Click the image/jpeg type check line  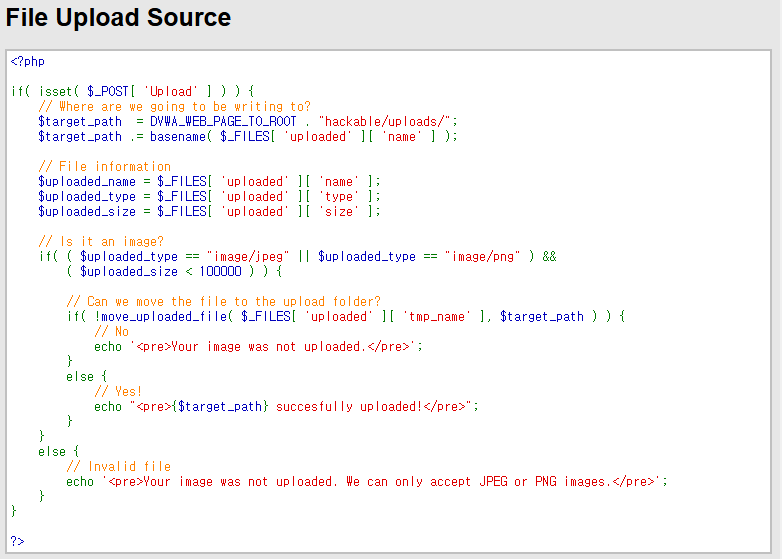tap(298, 256)
